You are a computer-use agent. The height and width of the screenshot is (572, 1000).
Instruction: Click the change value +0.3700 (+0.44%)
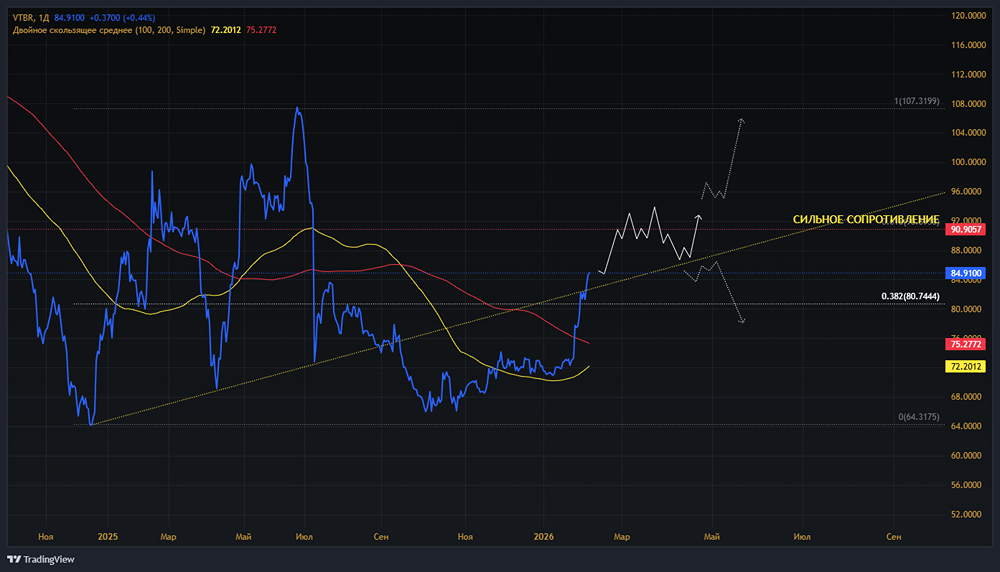point(122,18)
